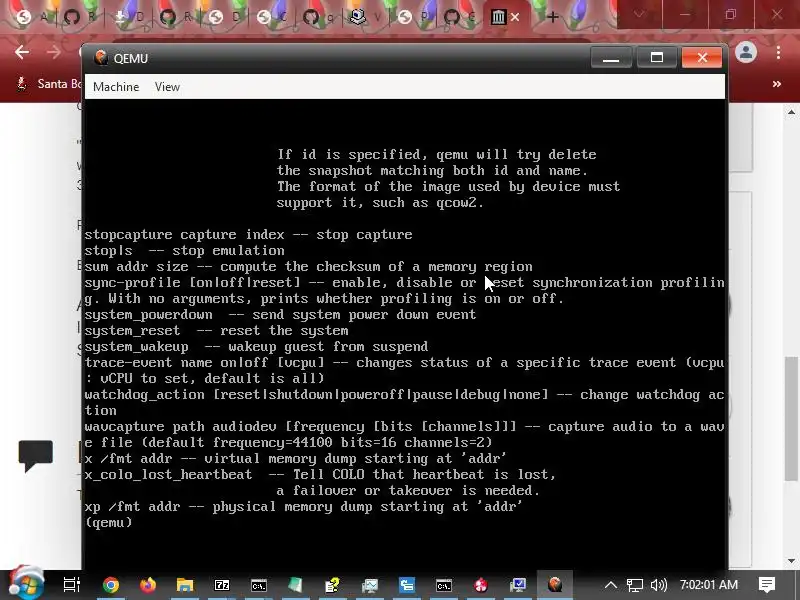800x600 pixels.
Task: Open the Windows Start menu
Action: click(27, 584)
